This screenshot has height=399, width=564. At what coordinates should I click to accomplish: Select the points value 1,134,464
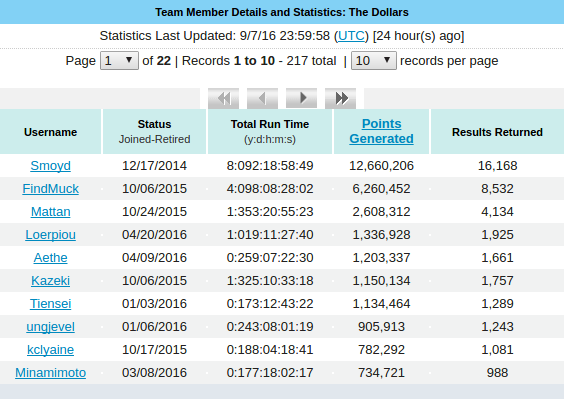pos(381,304)
